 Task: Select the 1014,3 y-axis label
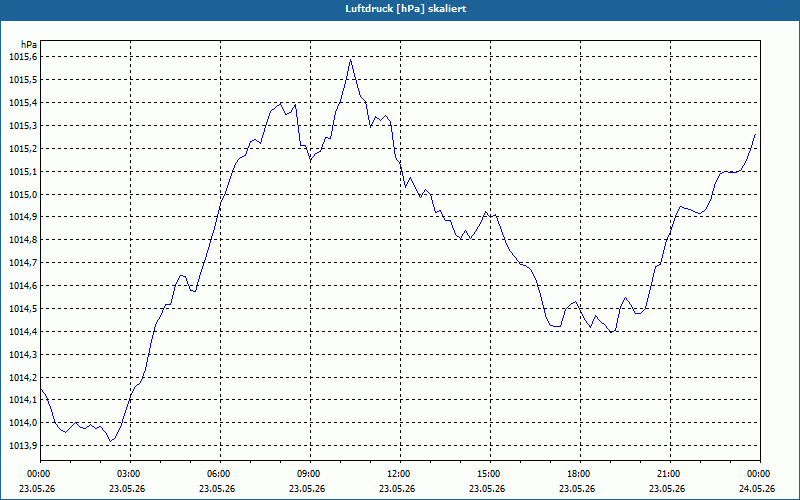click(x=23, y=355)
